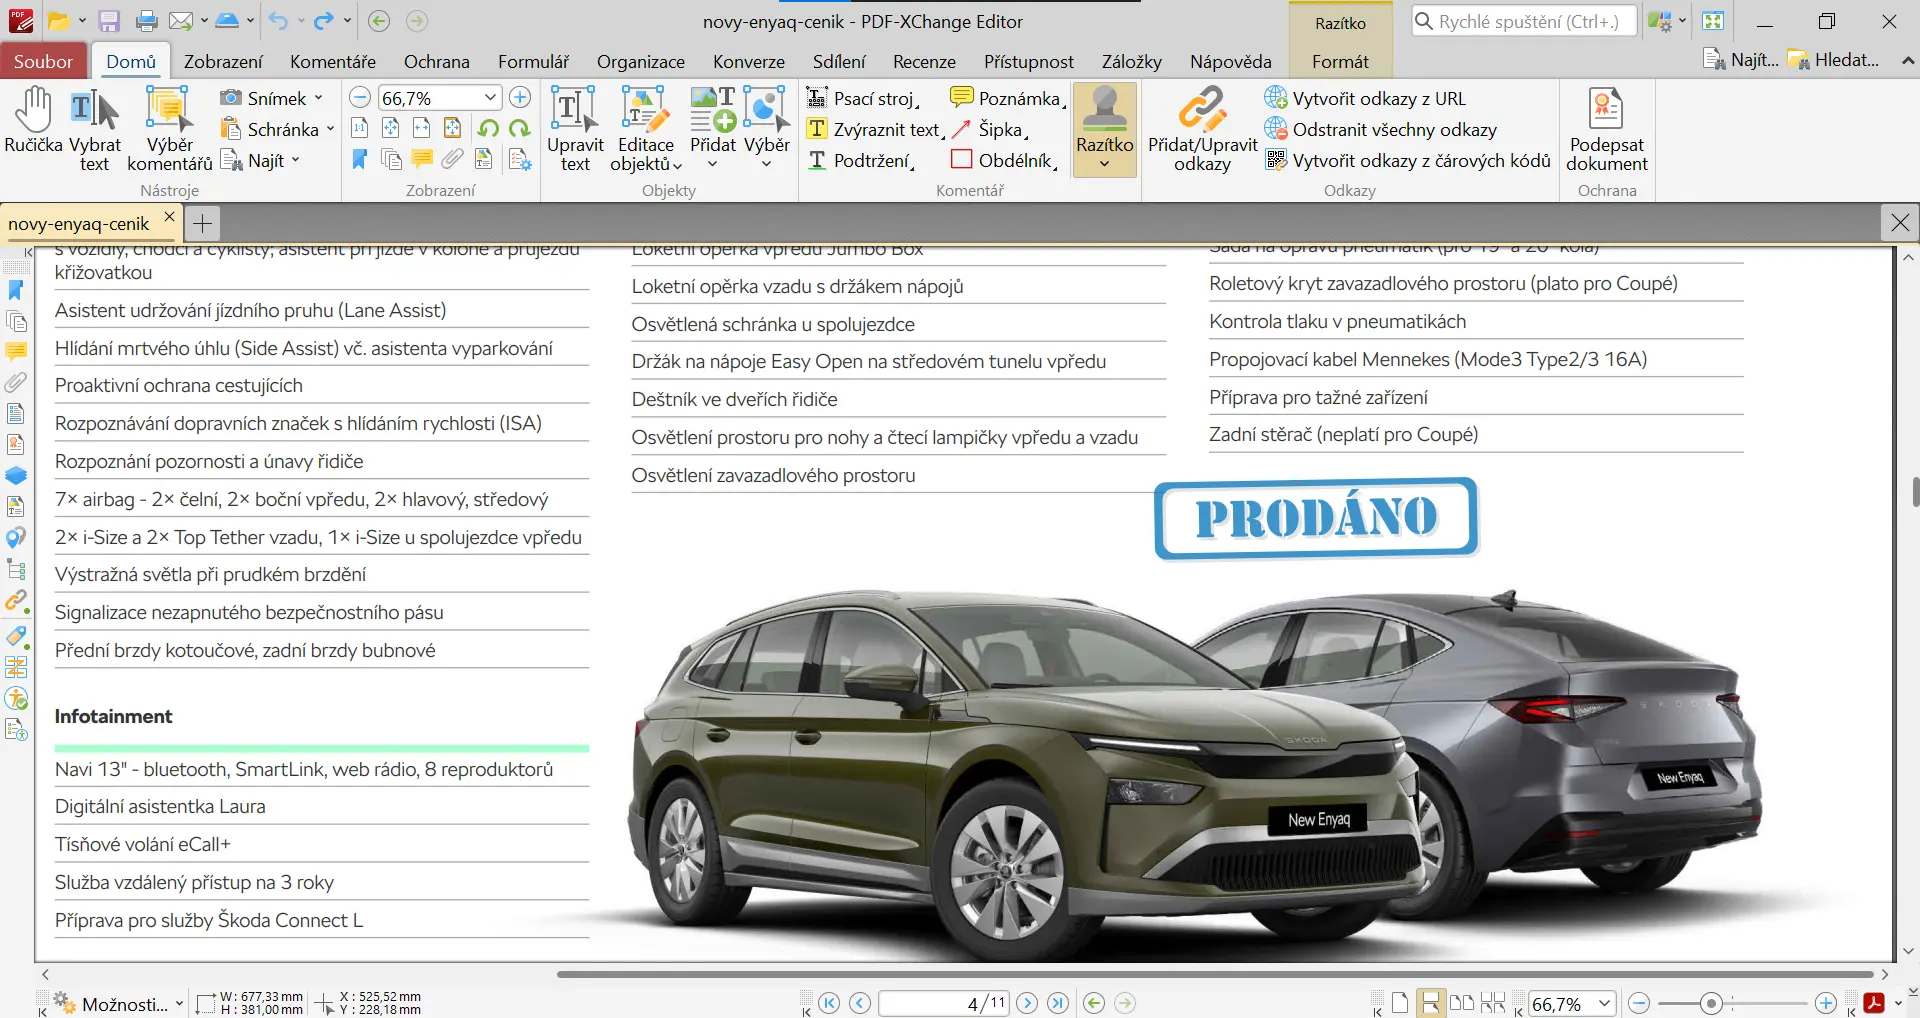Toggle continuous page layout in status bar

pos(1431,1003)
